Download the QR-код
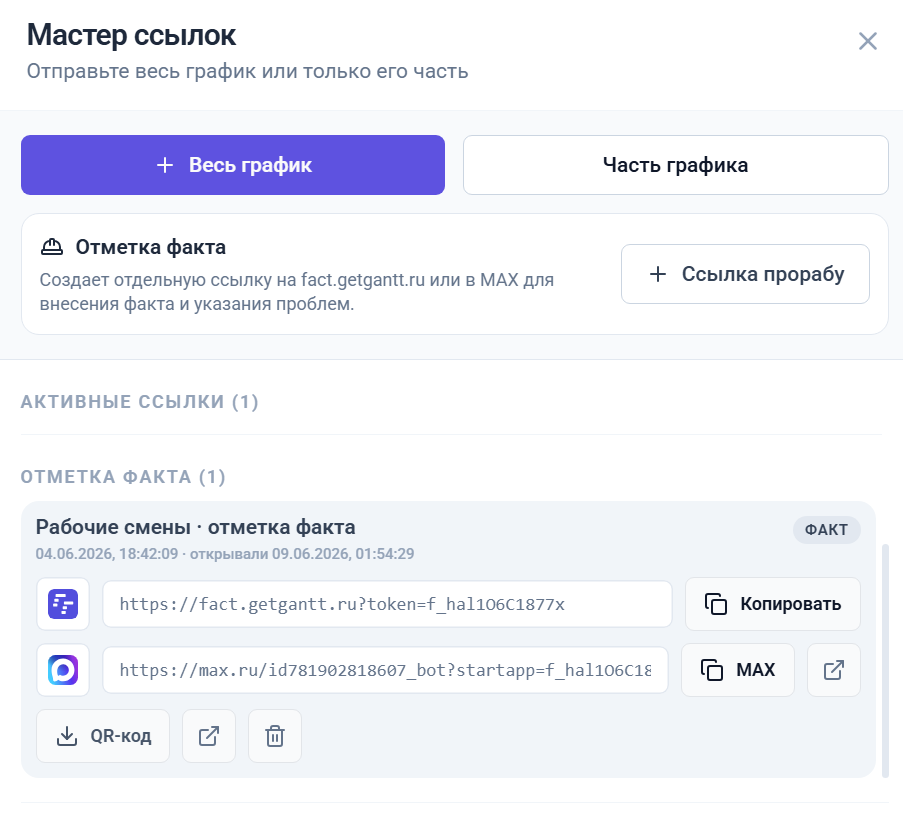This screenshot has height=819, width=903. 103,736
